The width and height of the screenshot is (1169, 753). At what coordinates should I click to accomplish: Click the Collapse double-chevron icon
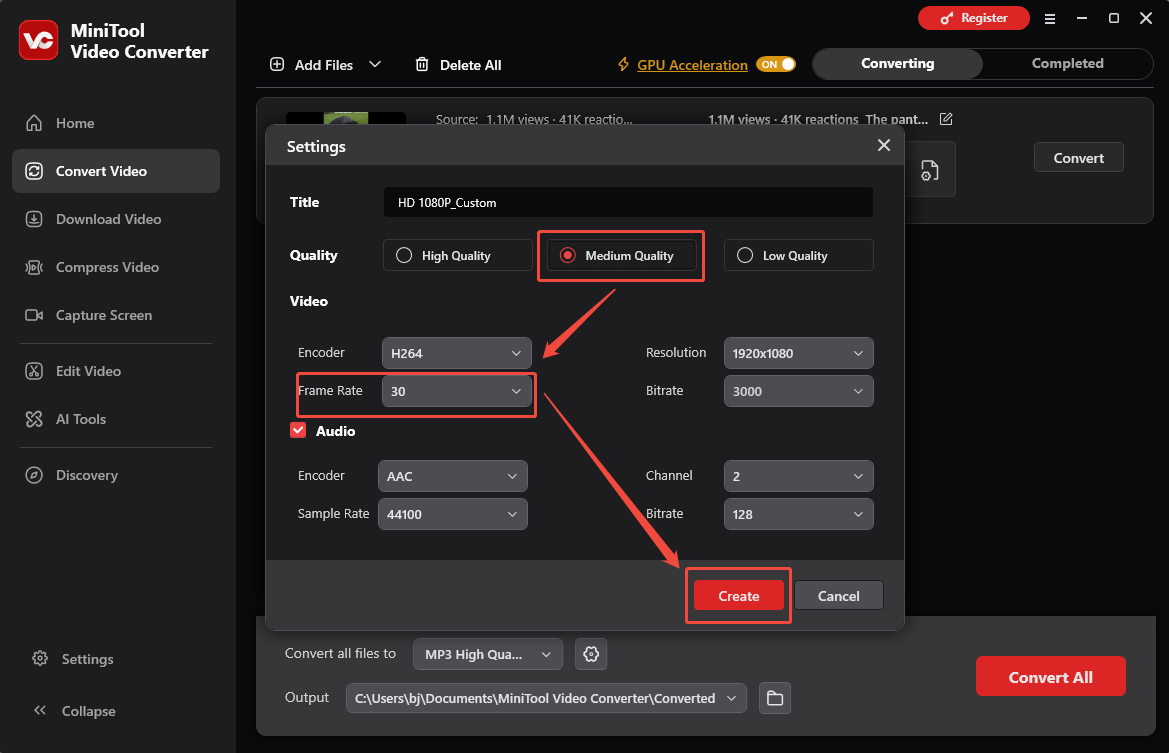(40, 711)
